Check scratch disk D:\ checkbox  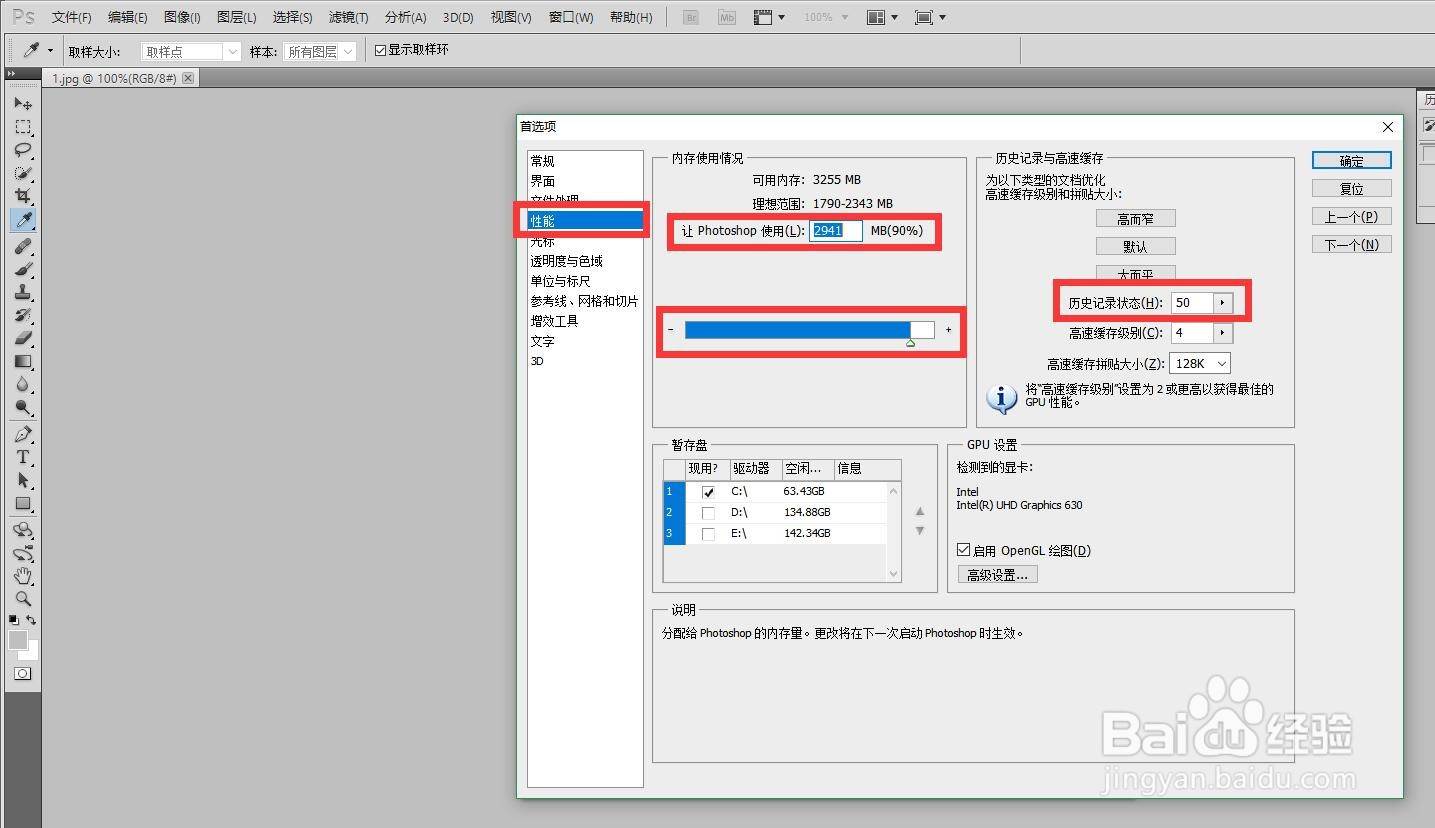click(708, 512)
